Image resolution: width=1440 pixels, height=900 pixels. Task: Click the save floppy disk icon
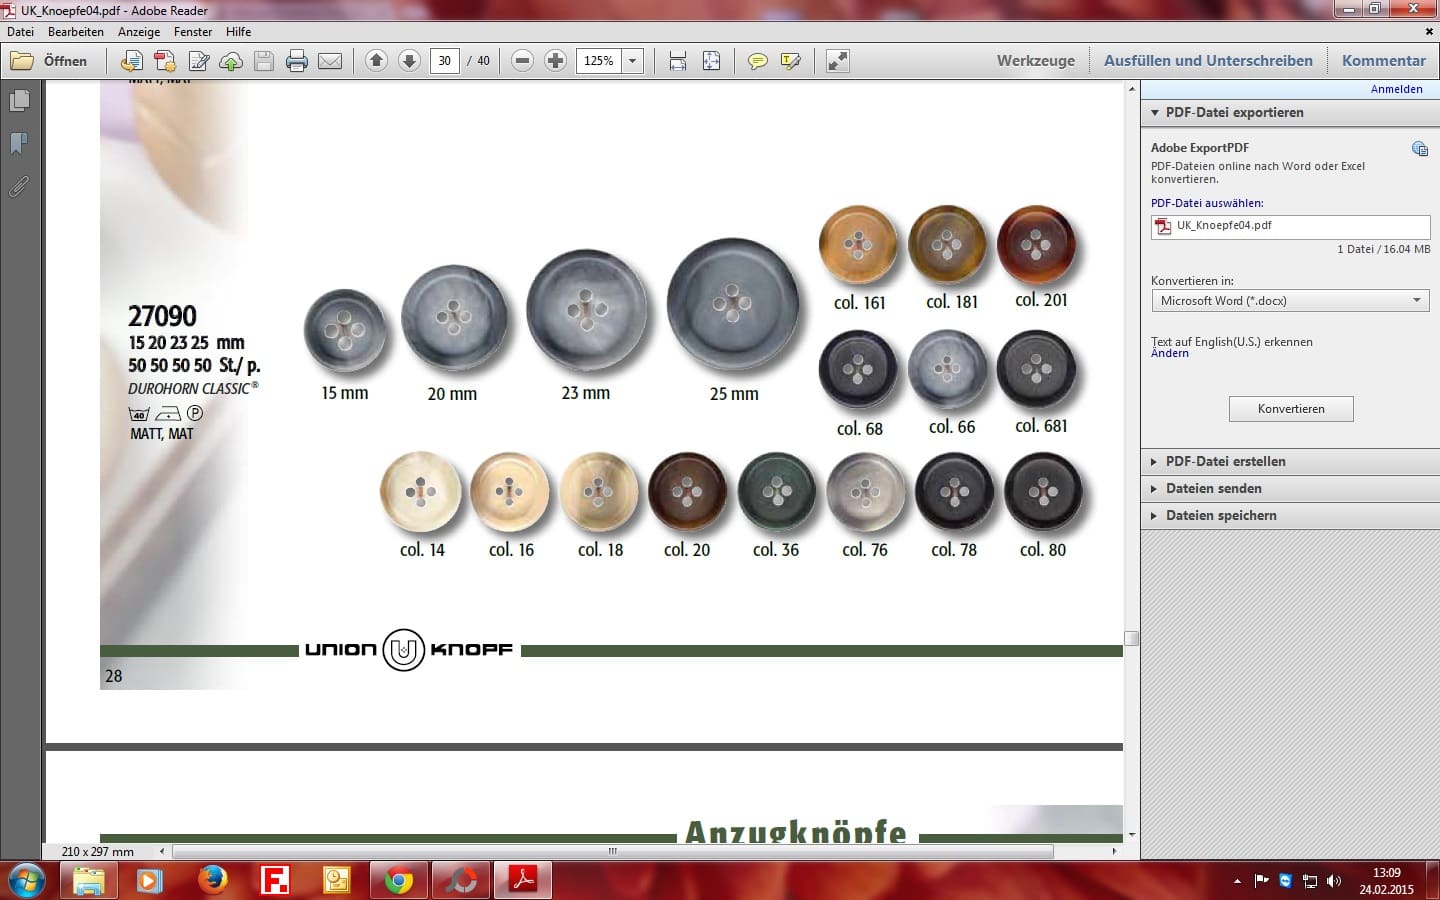tap(264, 61)
